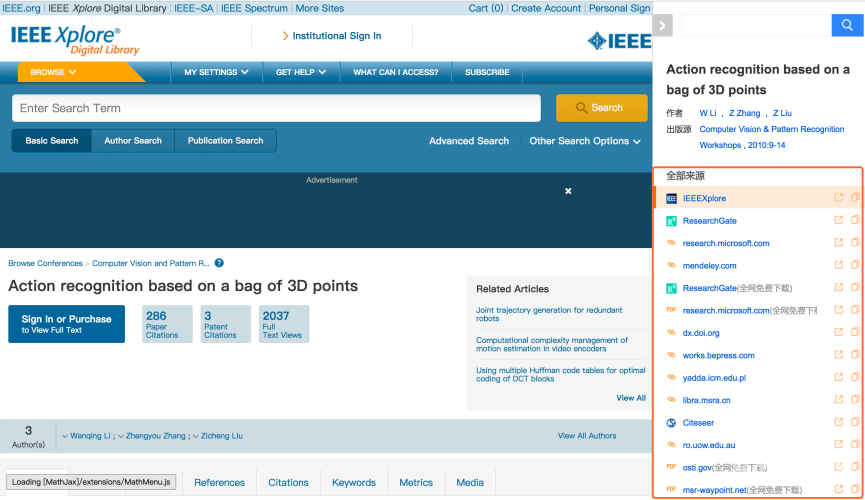Open the Metrics tab
The width and height of the screenshot is (865, 500).
416,483
